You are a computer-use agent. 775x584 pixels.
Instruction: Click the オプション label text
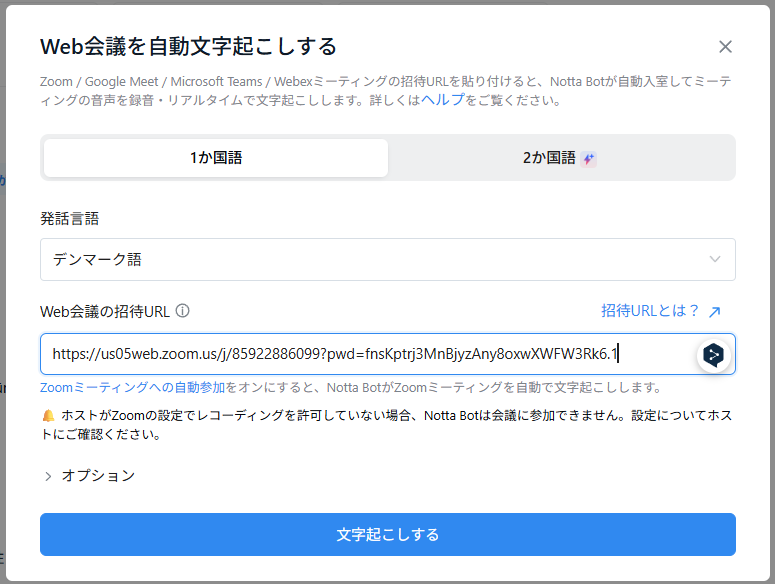tap(98, 476)
